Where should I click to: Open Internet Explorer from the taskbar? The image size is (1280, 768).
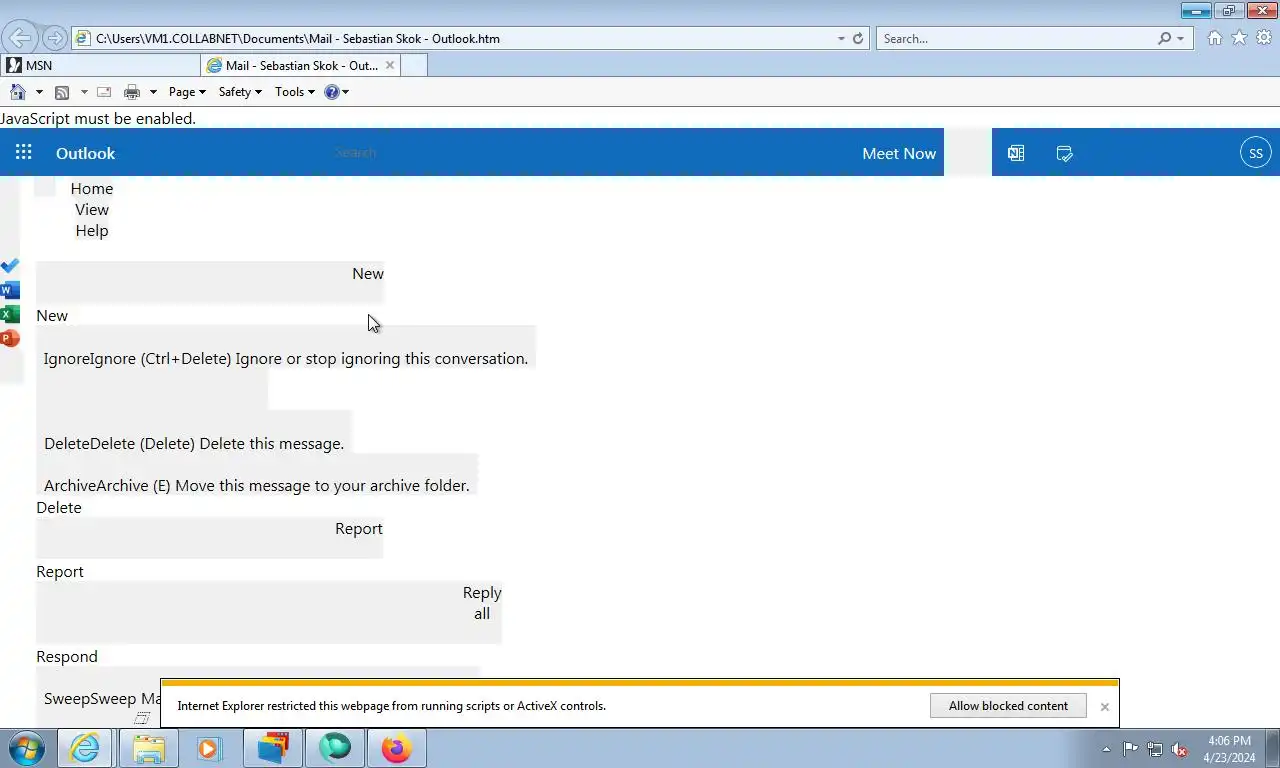coord(85,748)
